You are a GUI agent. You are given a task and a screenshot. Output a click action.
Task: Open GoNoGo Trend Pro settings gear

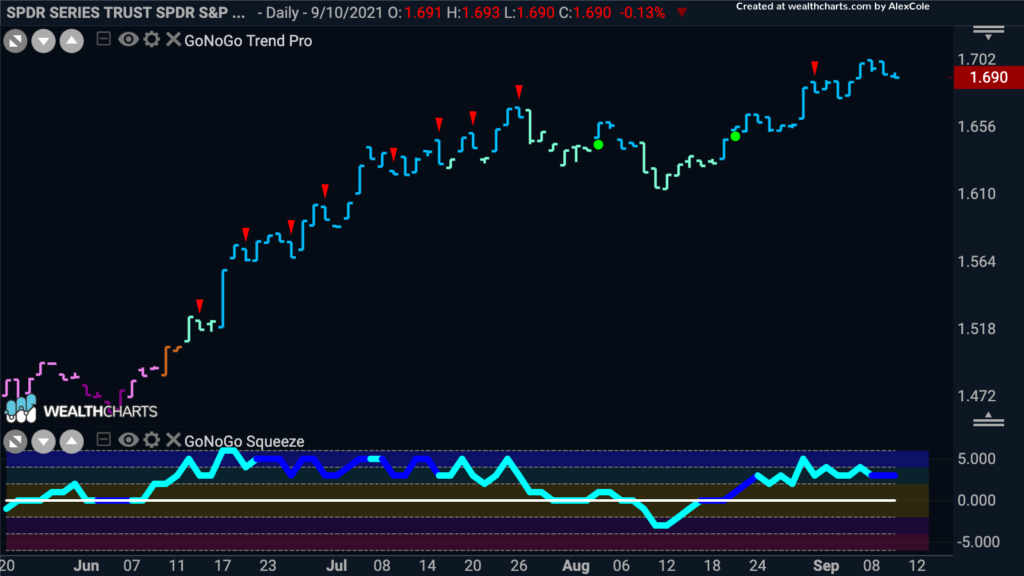point(152,40)
